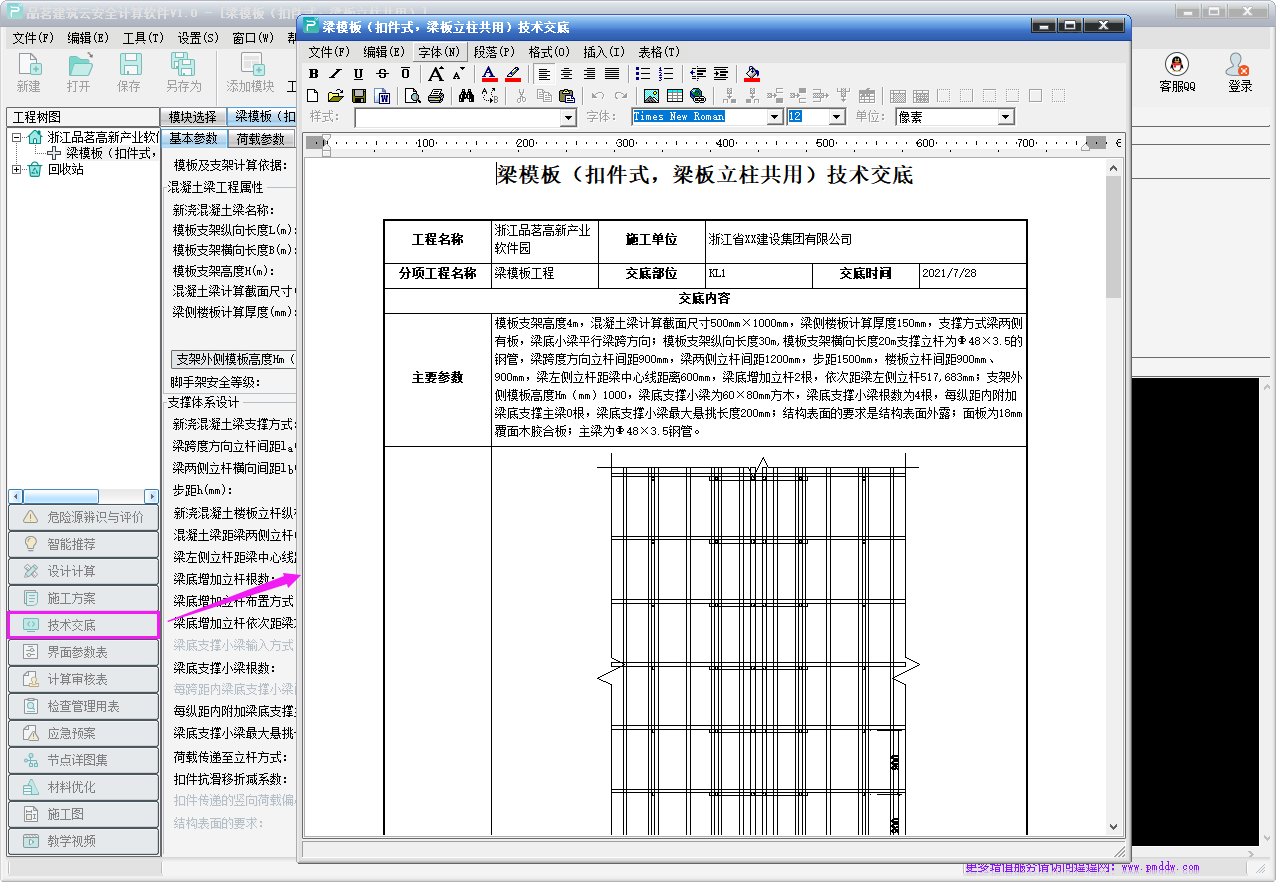Image resolution: width=1276 pixels, height=882 pixels.
Task: Open the 段落(P) menu
Action: [494, 52]
